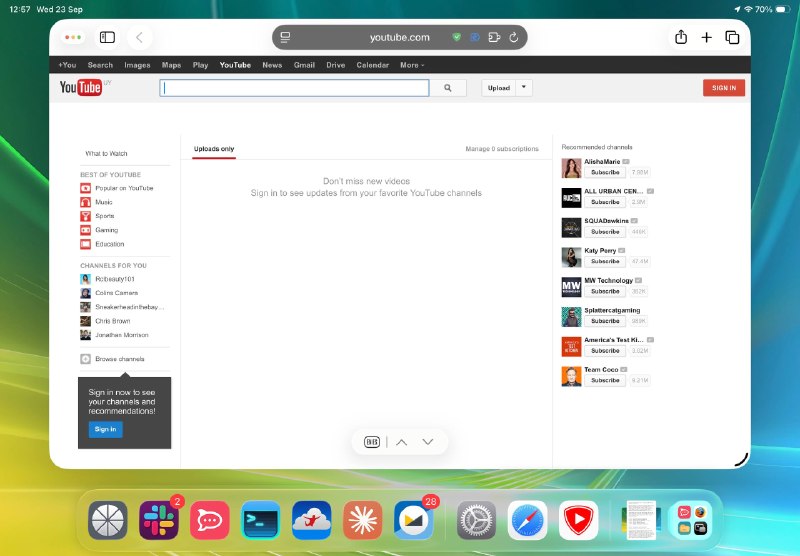Subscribe to MW Technology channel
800x556 pixels.
point(605,291)
